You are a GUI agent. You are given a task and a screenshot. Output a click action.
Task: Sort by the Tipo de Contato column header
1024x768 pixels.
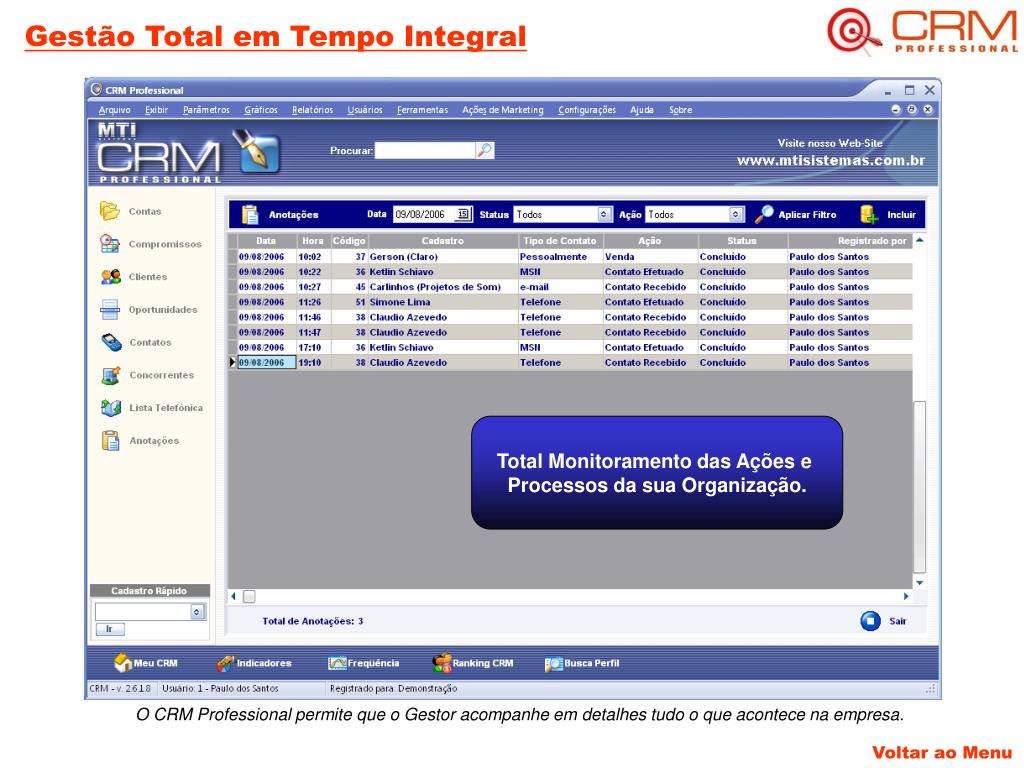click(560, 241)
